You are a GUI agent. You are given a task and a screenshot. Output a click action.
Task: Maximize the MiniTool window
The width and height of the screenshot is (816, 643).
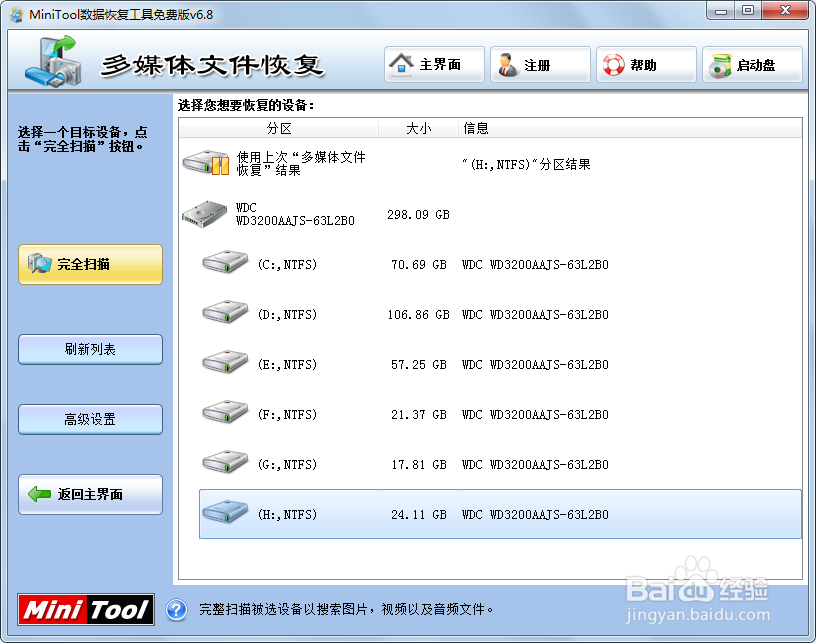coord(748,10)
